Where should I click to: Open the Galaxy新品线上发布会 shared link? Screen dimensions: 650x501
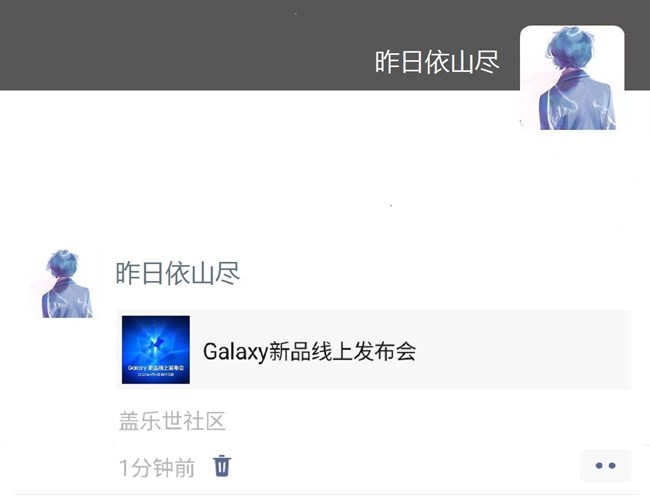tap(309, 351)
